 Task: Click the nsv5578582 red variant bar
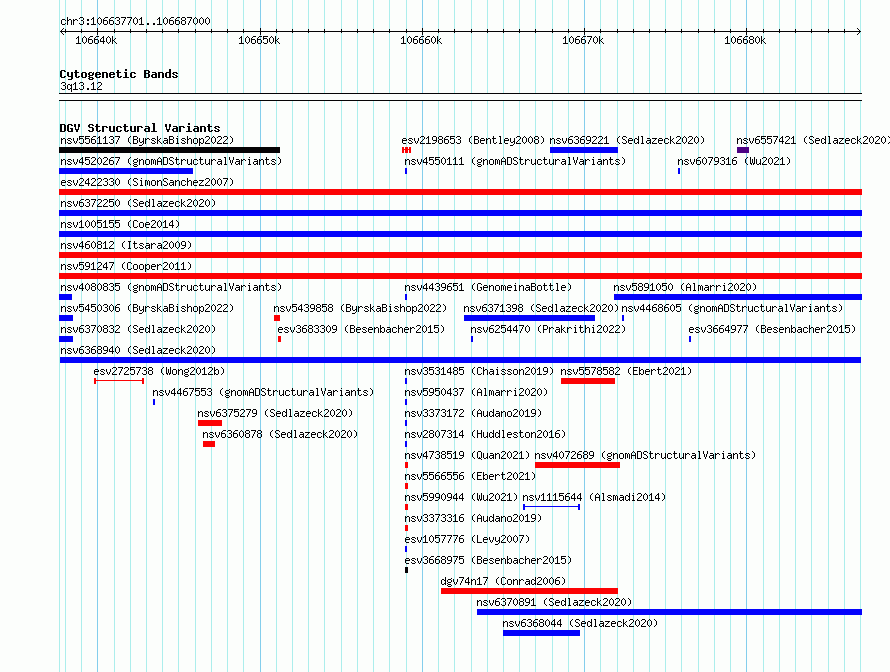coord(588,381)
